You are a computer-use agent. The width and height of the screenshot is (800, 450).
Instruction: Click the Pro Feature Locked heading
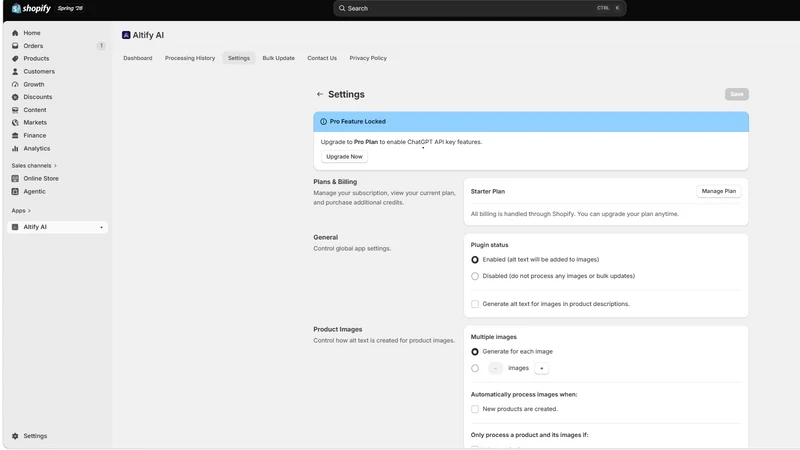pyautogui.click(x=358, y=121)
